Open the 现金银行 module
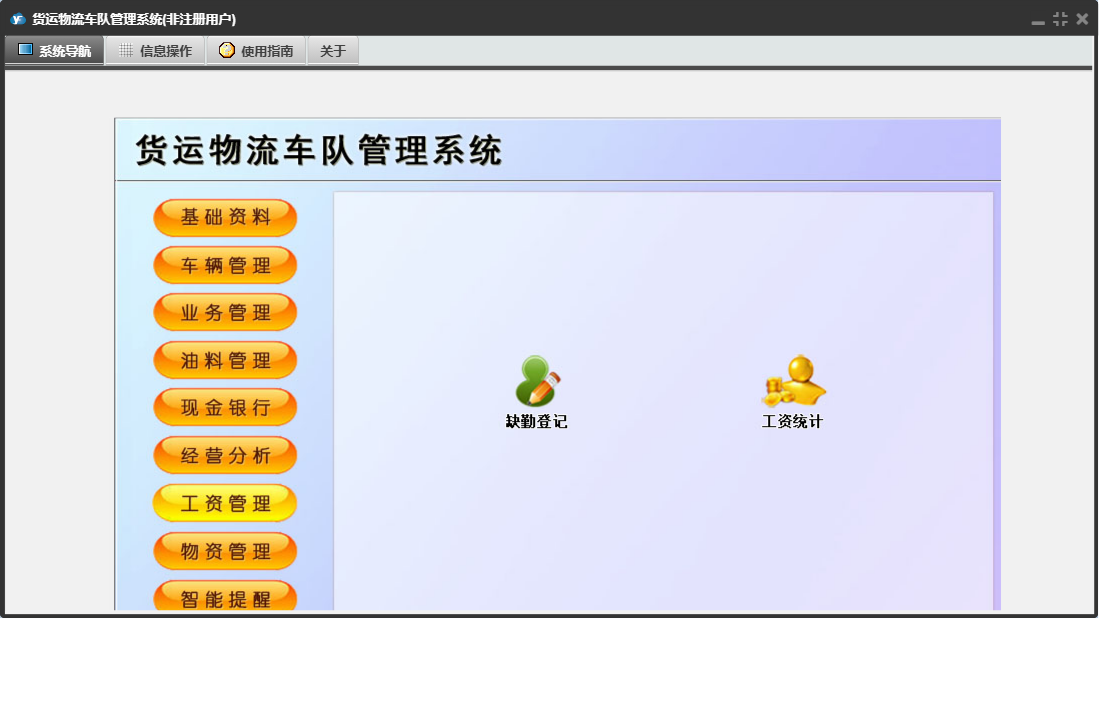The image size is (1099, 723). point(225,408)
